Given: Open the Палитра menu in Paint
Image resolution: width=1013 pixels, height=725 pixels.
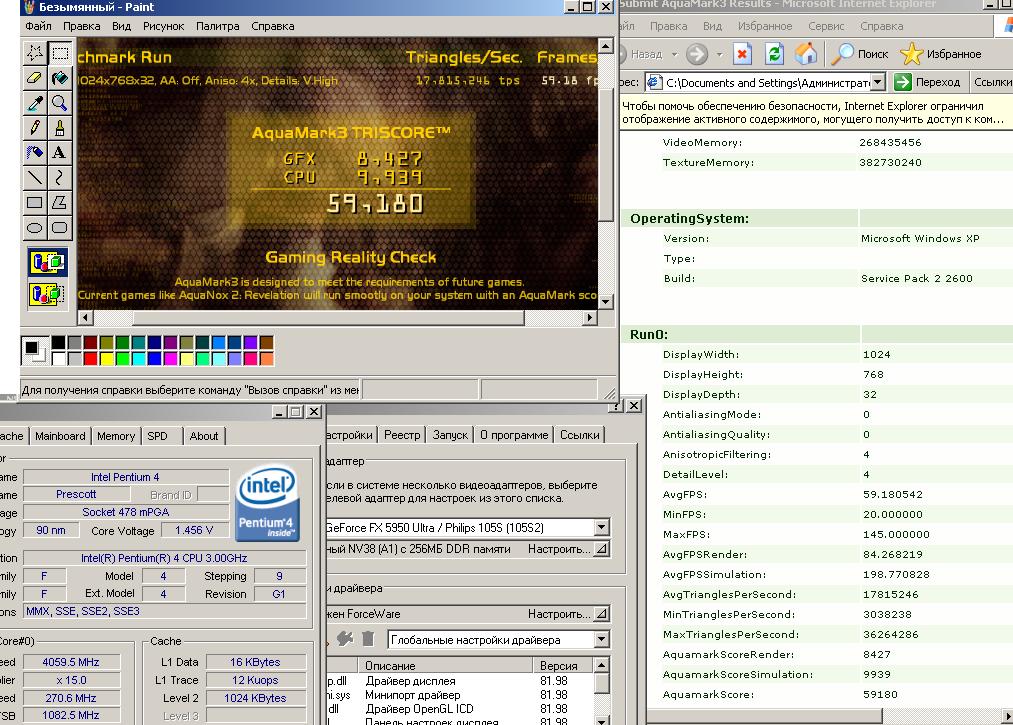Looking at the screenshot, I should pos(218,26).
